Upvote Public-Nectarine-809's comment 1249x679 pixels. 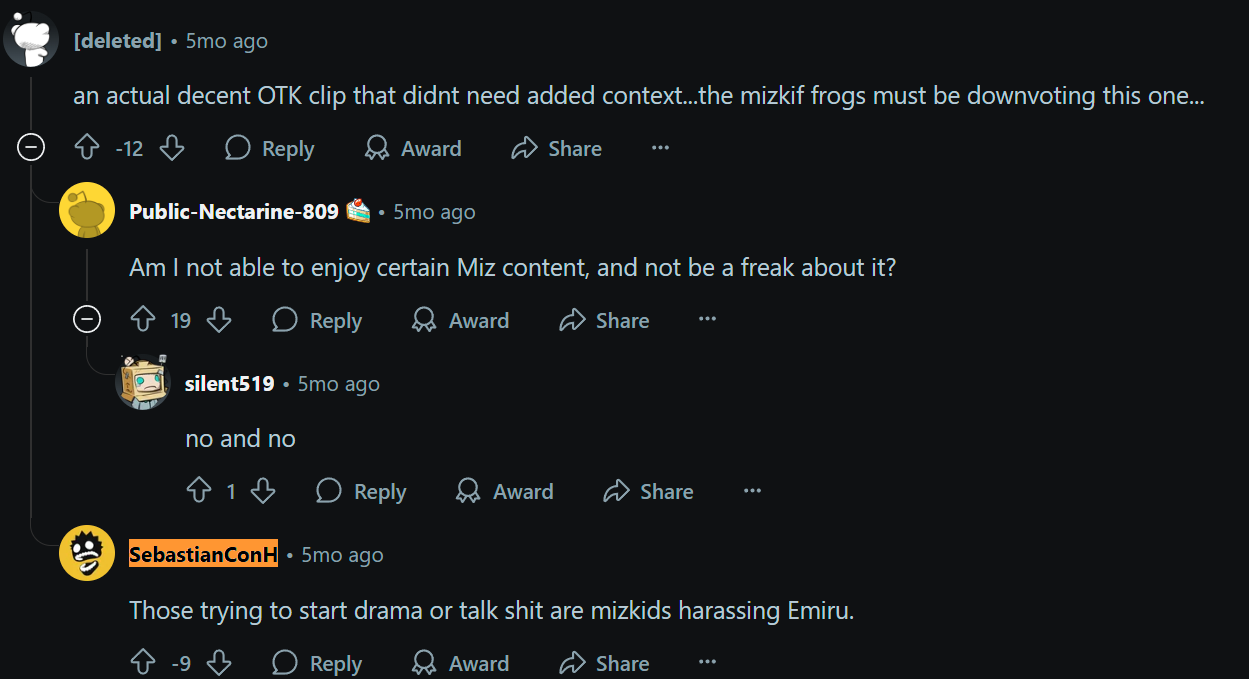[143, 321]
